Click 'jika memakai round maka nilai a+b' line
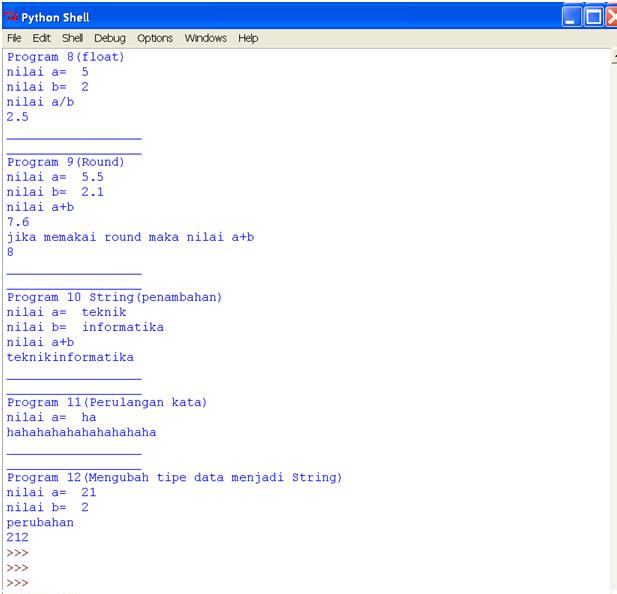This screenshot has width=617, height=594. click(131, 237)
